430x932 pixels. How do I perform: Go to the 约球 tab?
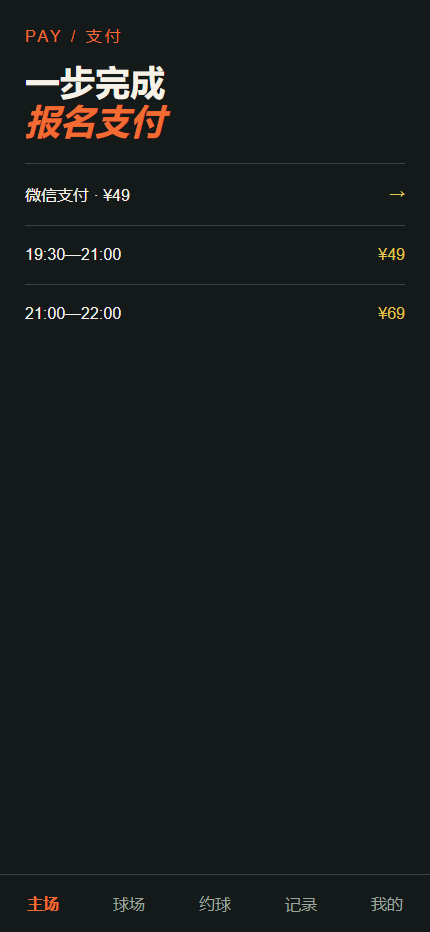pos(215,904)
